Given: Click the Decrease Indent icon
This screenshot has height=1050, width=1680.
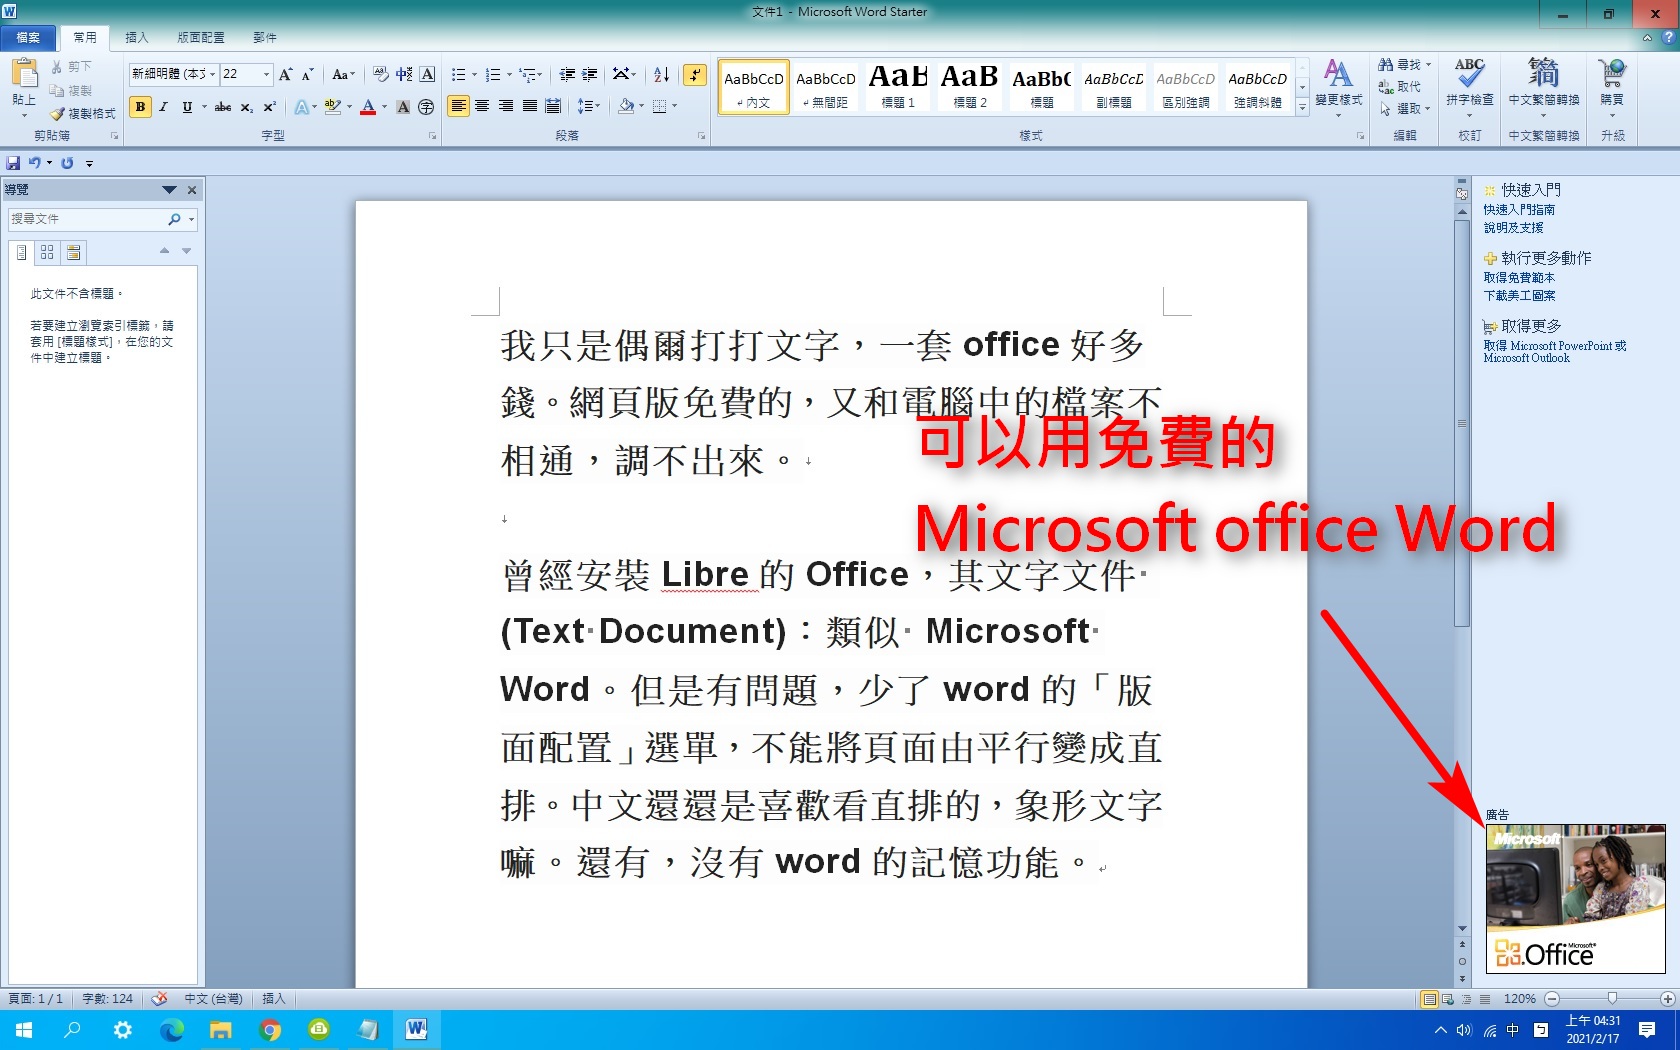Looking at the screenshot, I should [567, 74].
